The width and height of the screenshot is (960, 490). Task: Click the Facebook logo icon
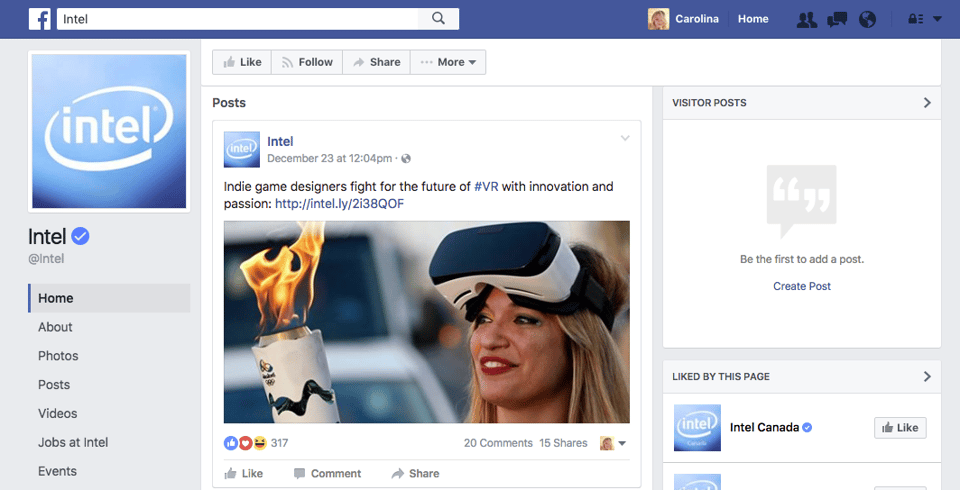point(40,19)
